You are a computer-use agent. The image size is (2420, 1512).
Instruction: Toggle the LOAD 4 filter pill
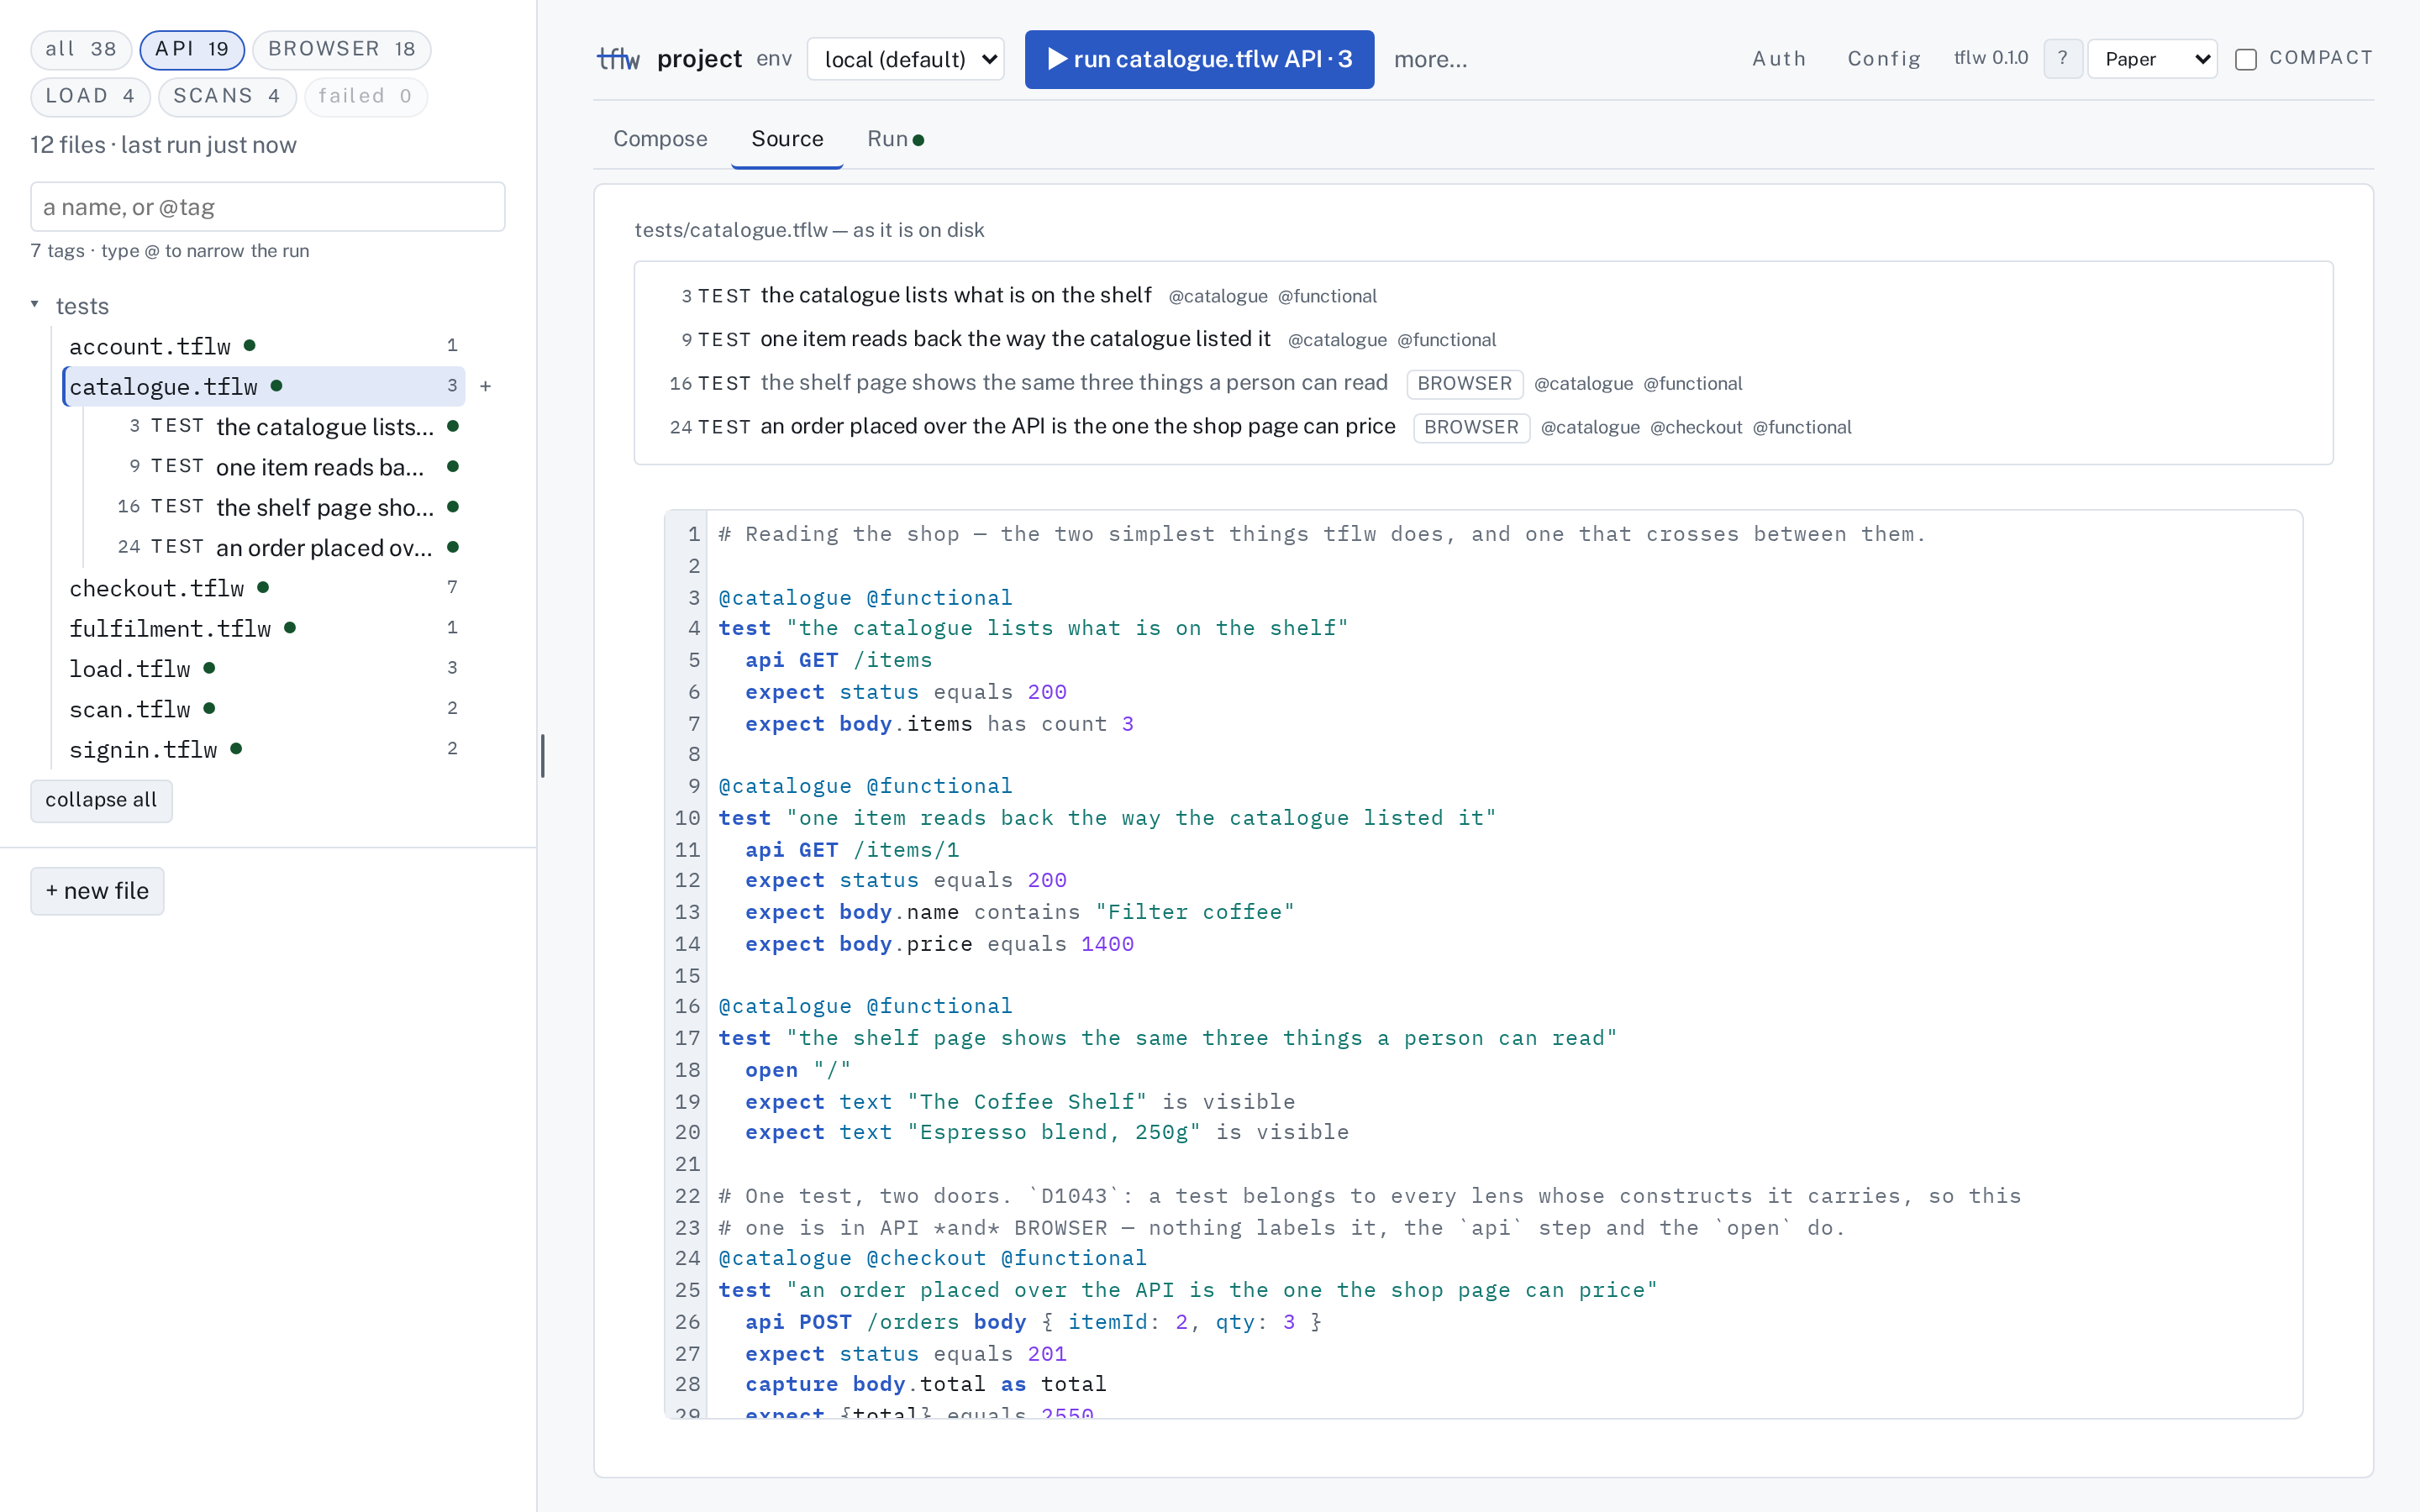[90, 96]
